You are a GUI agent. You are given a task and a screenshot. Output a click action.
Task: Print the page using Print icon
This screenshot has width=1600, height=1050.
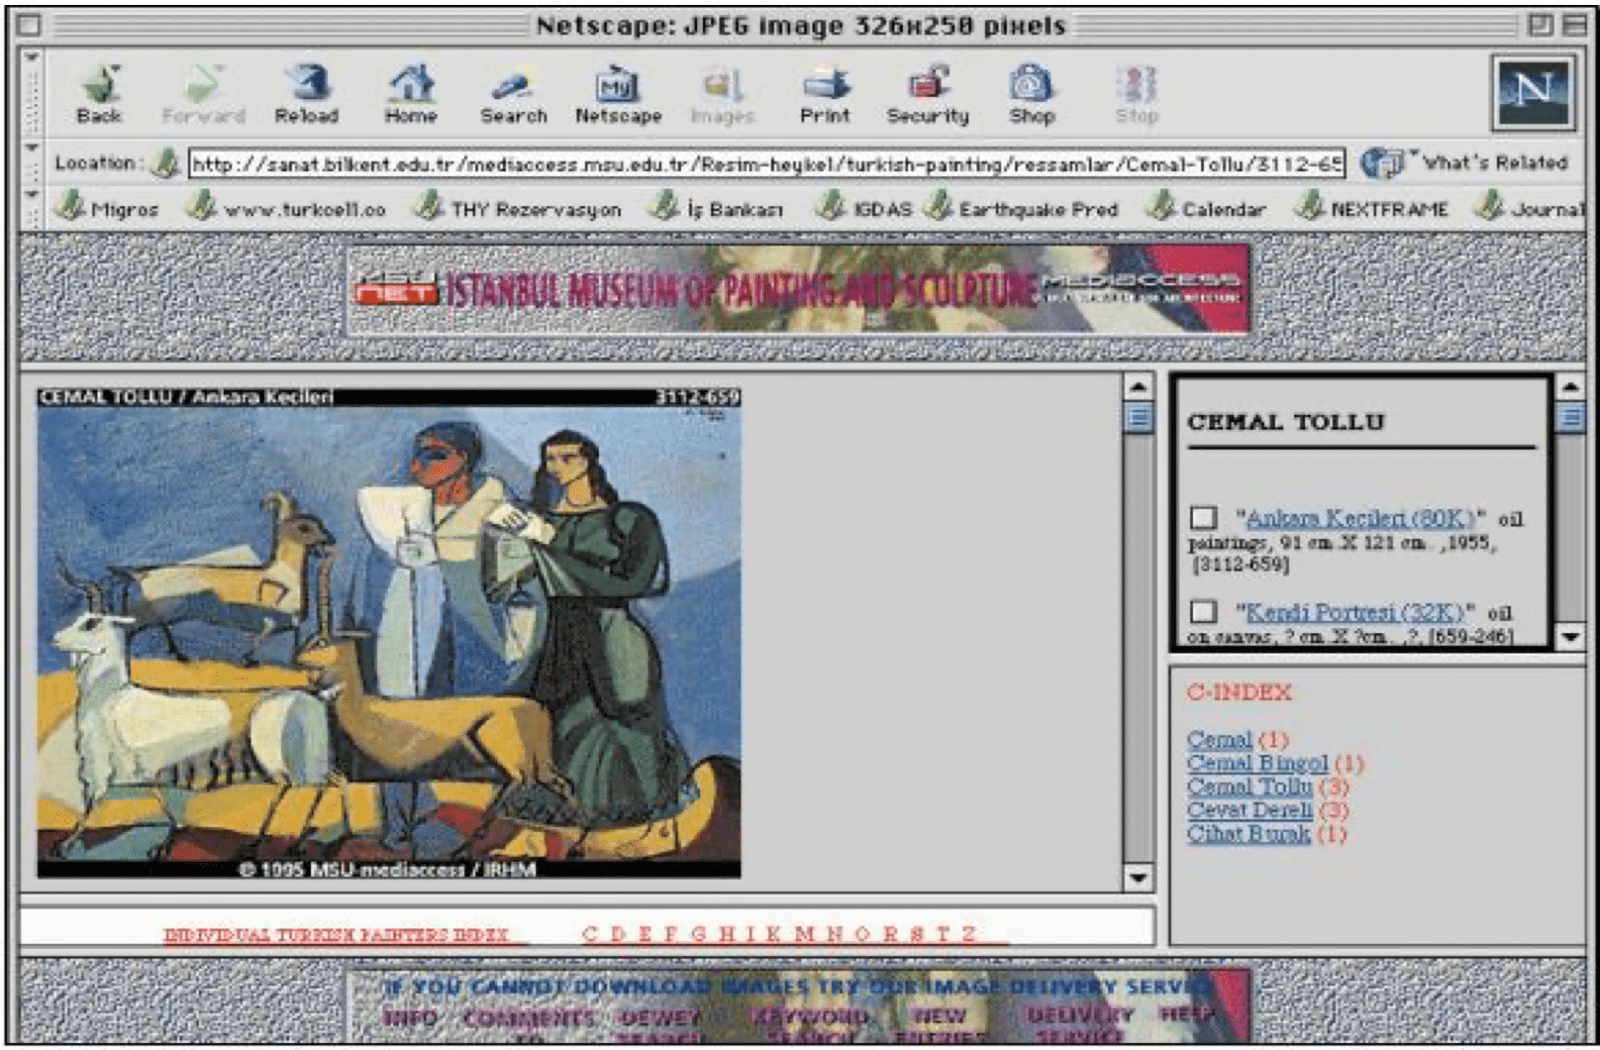[825, 94]
